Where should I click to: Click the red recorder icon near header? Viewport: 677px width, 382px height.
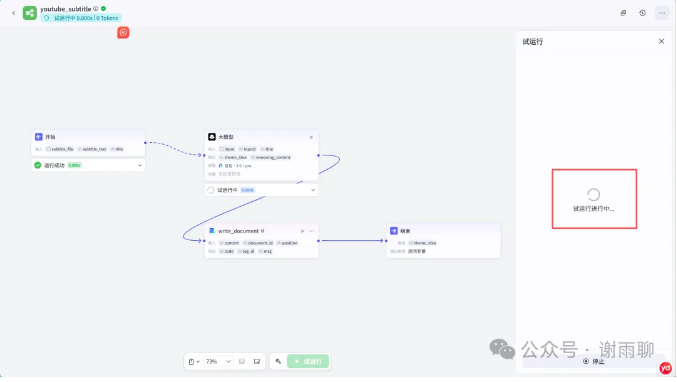123,32
